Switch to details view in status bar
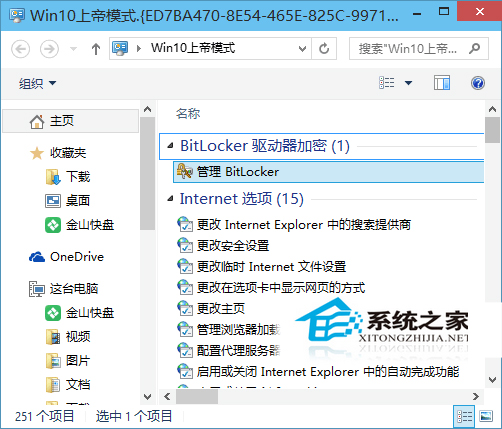 click(464, 416)
